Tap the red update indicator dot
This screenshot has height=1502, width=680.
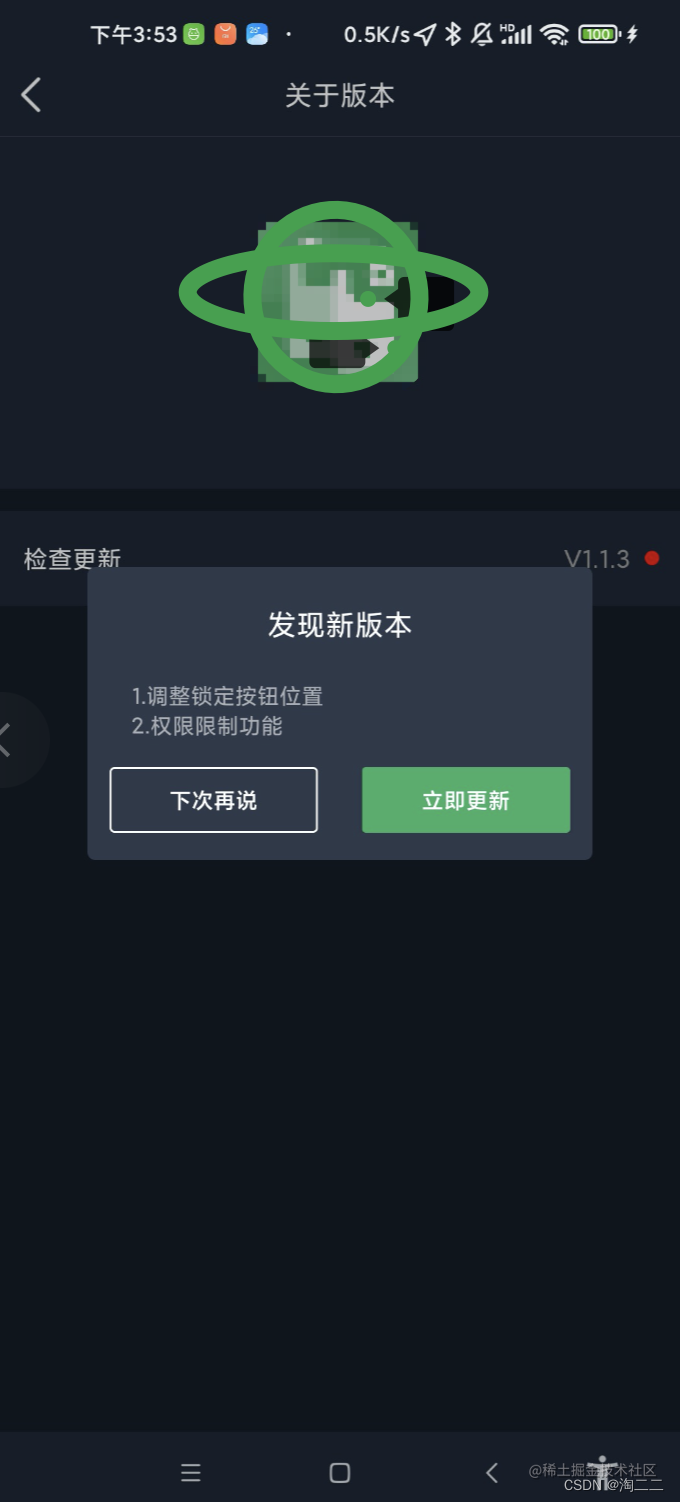click(652, 558)
